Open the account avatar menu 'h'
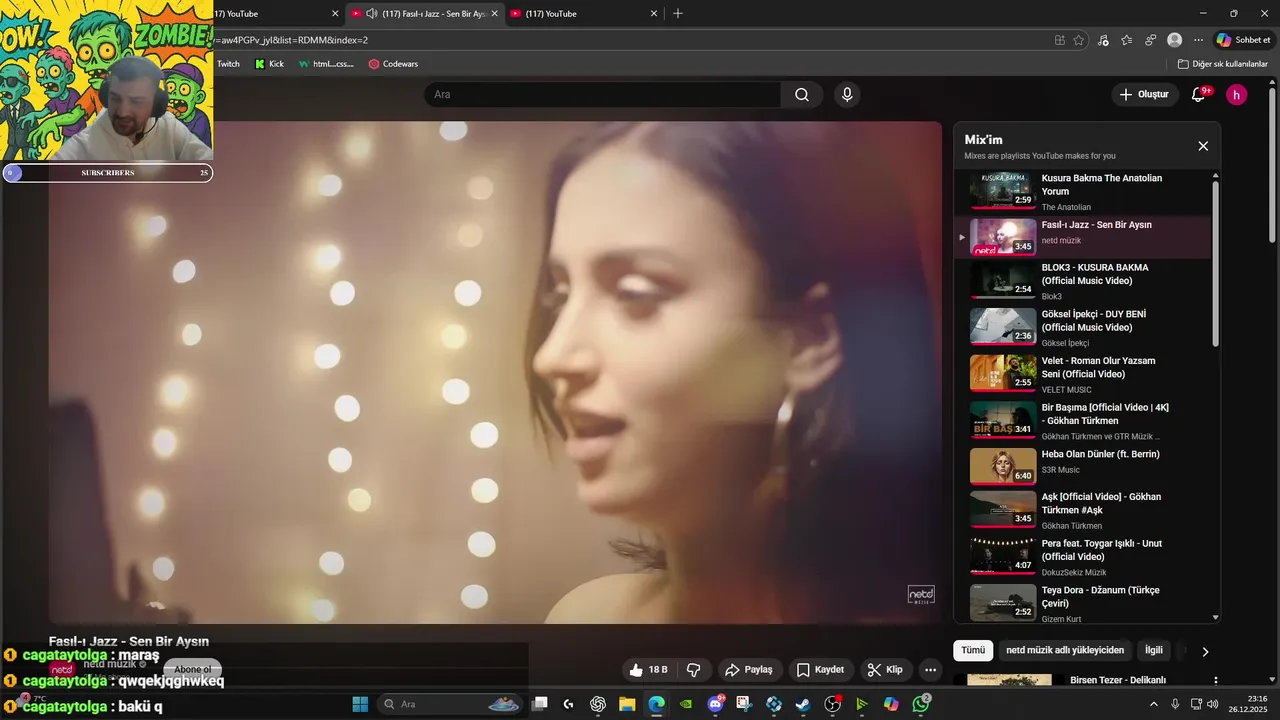The image size is (1280, 720). pos(1237,95)
